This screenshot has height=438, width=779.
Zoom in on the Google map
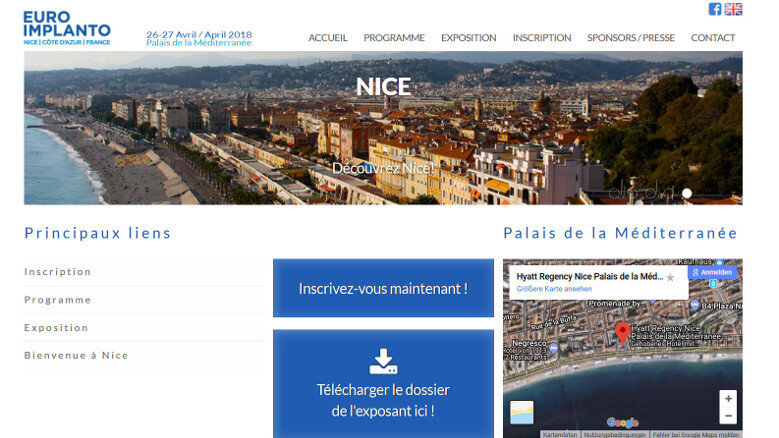pos(728,399)
